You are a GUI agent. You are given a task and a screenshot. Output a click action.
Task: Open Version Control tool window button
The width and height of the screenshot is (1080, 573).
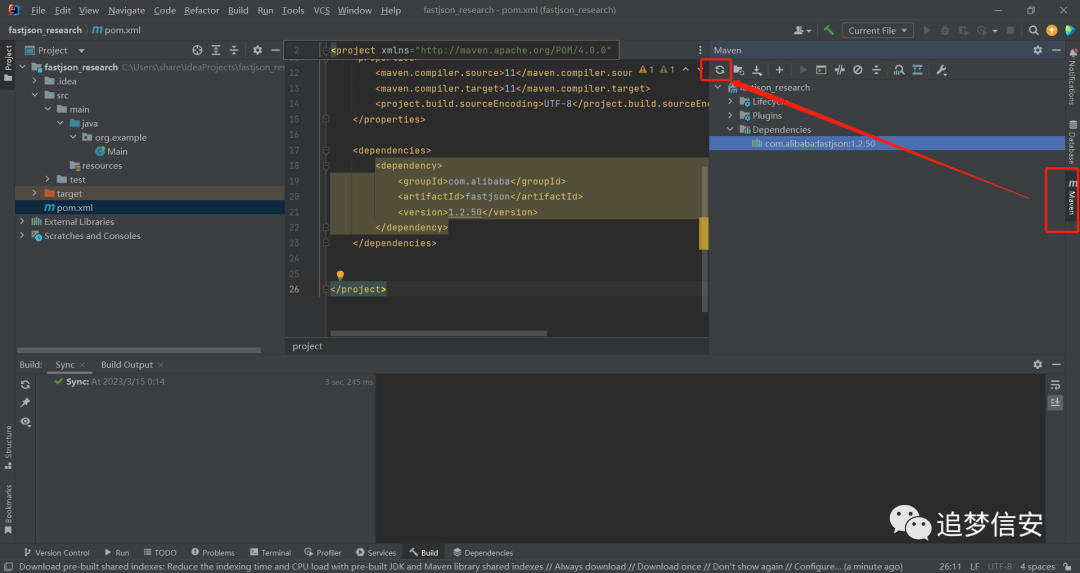[56, 552]
